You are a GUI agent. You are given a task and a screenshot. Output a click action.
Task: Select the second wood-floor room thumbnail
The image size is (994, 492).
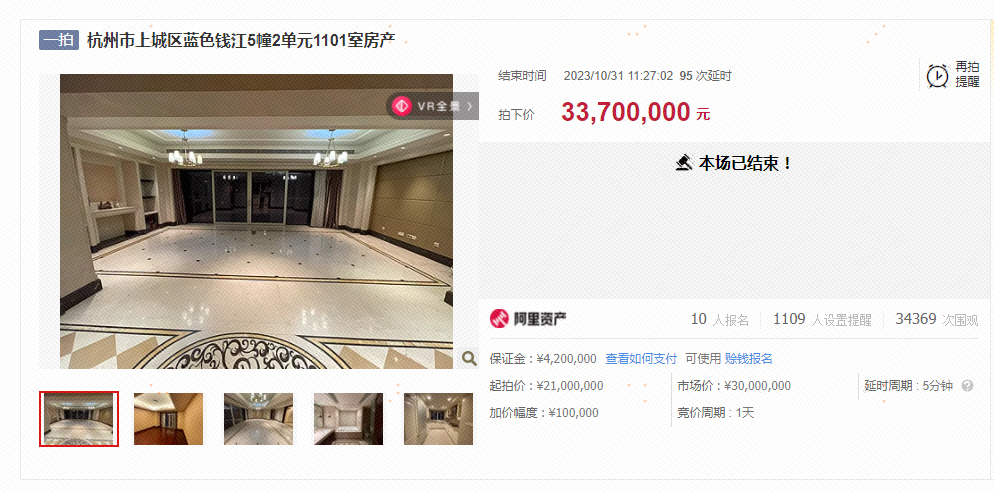pyautogui.click(x=169, y=418)
